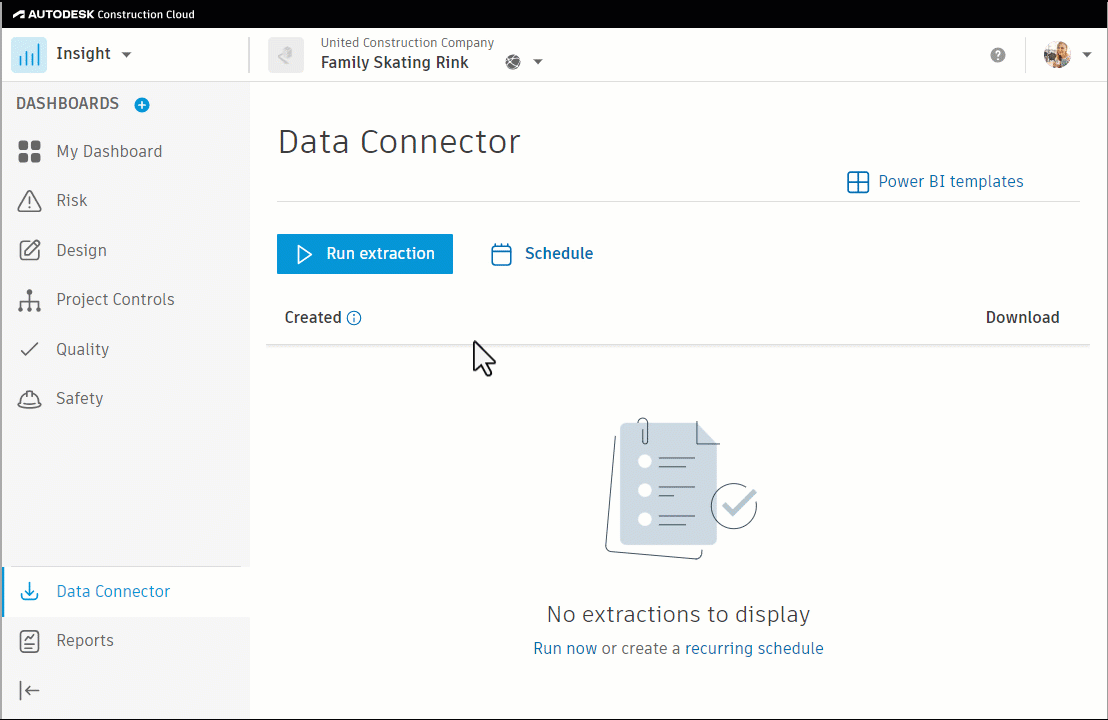
Task: Open Reports via the clipboard icon
Action: point(29,640)
